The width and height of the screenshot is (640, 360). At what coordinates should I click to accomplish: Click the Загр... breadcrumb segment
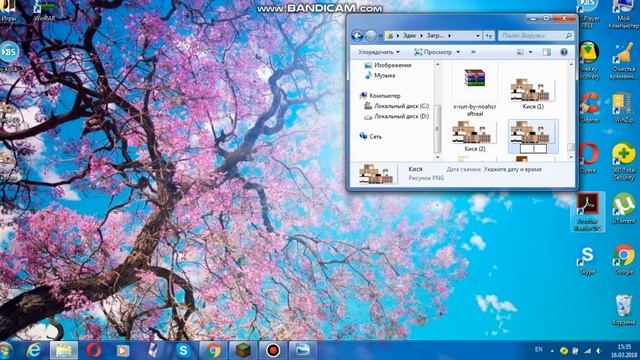[435, 36]
